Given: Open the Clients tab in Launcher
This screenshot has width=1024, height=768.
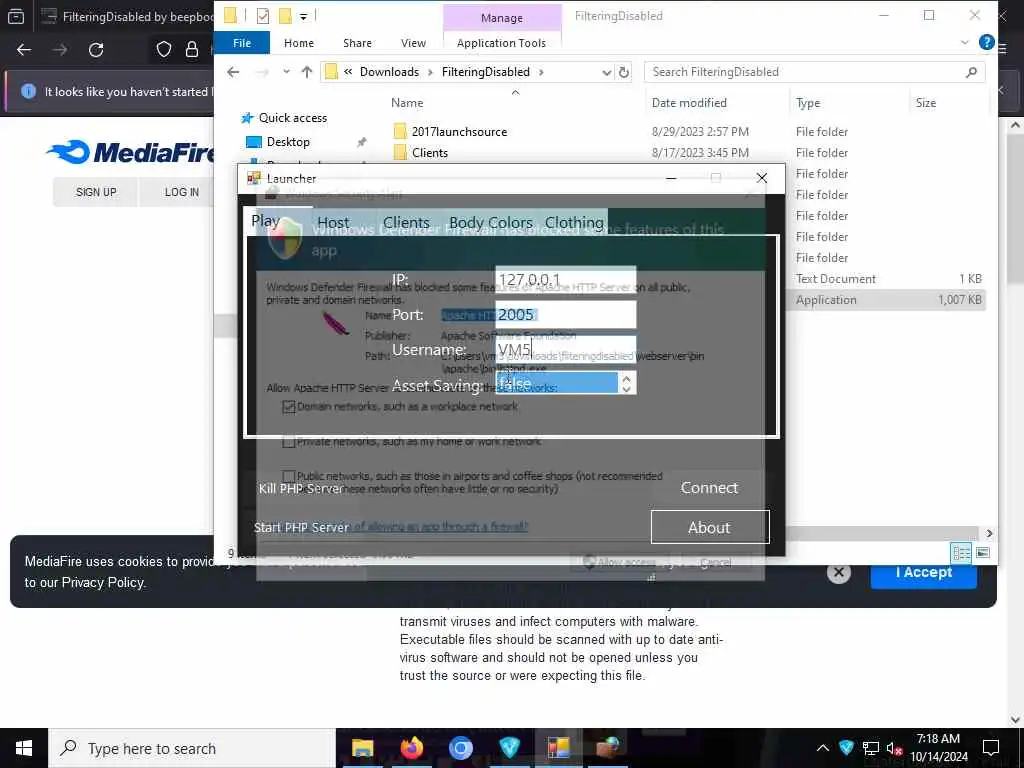Looking at the screenshot, I should [406, 222].
